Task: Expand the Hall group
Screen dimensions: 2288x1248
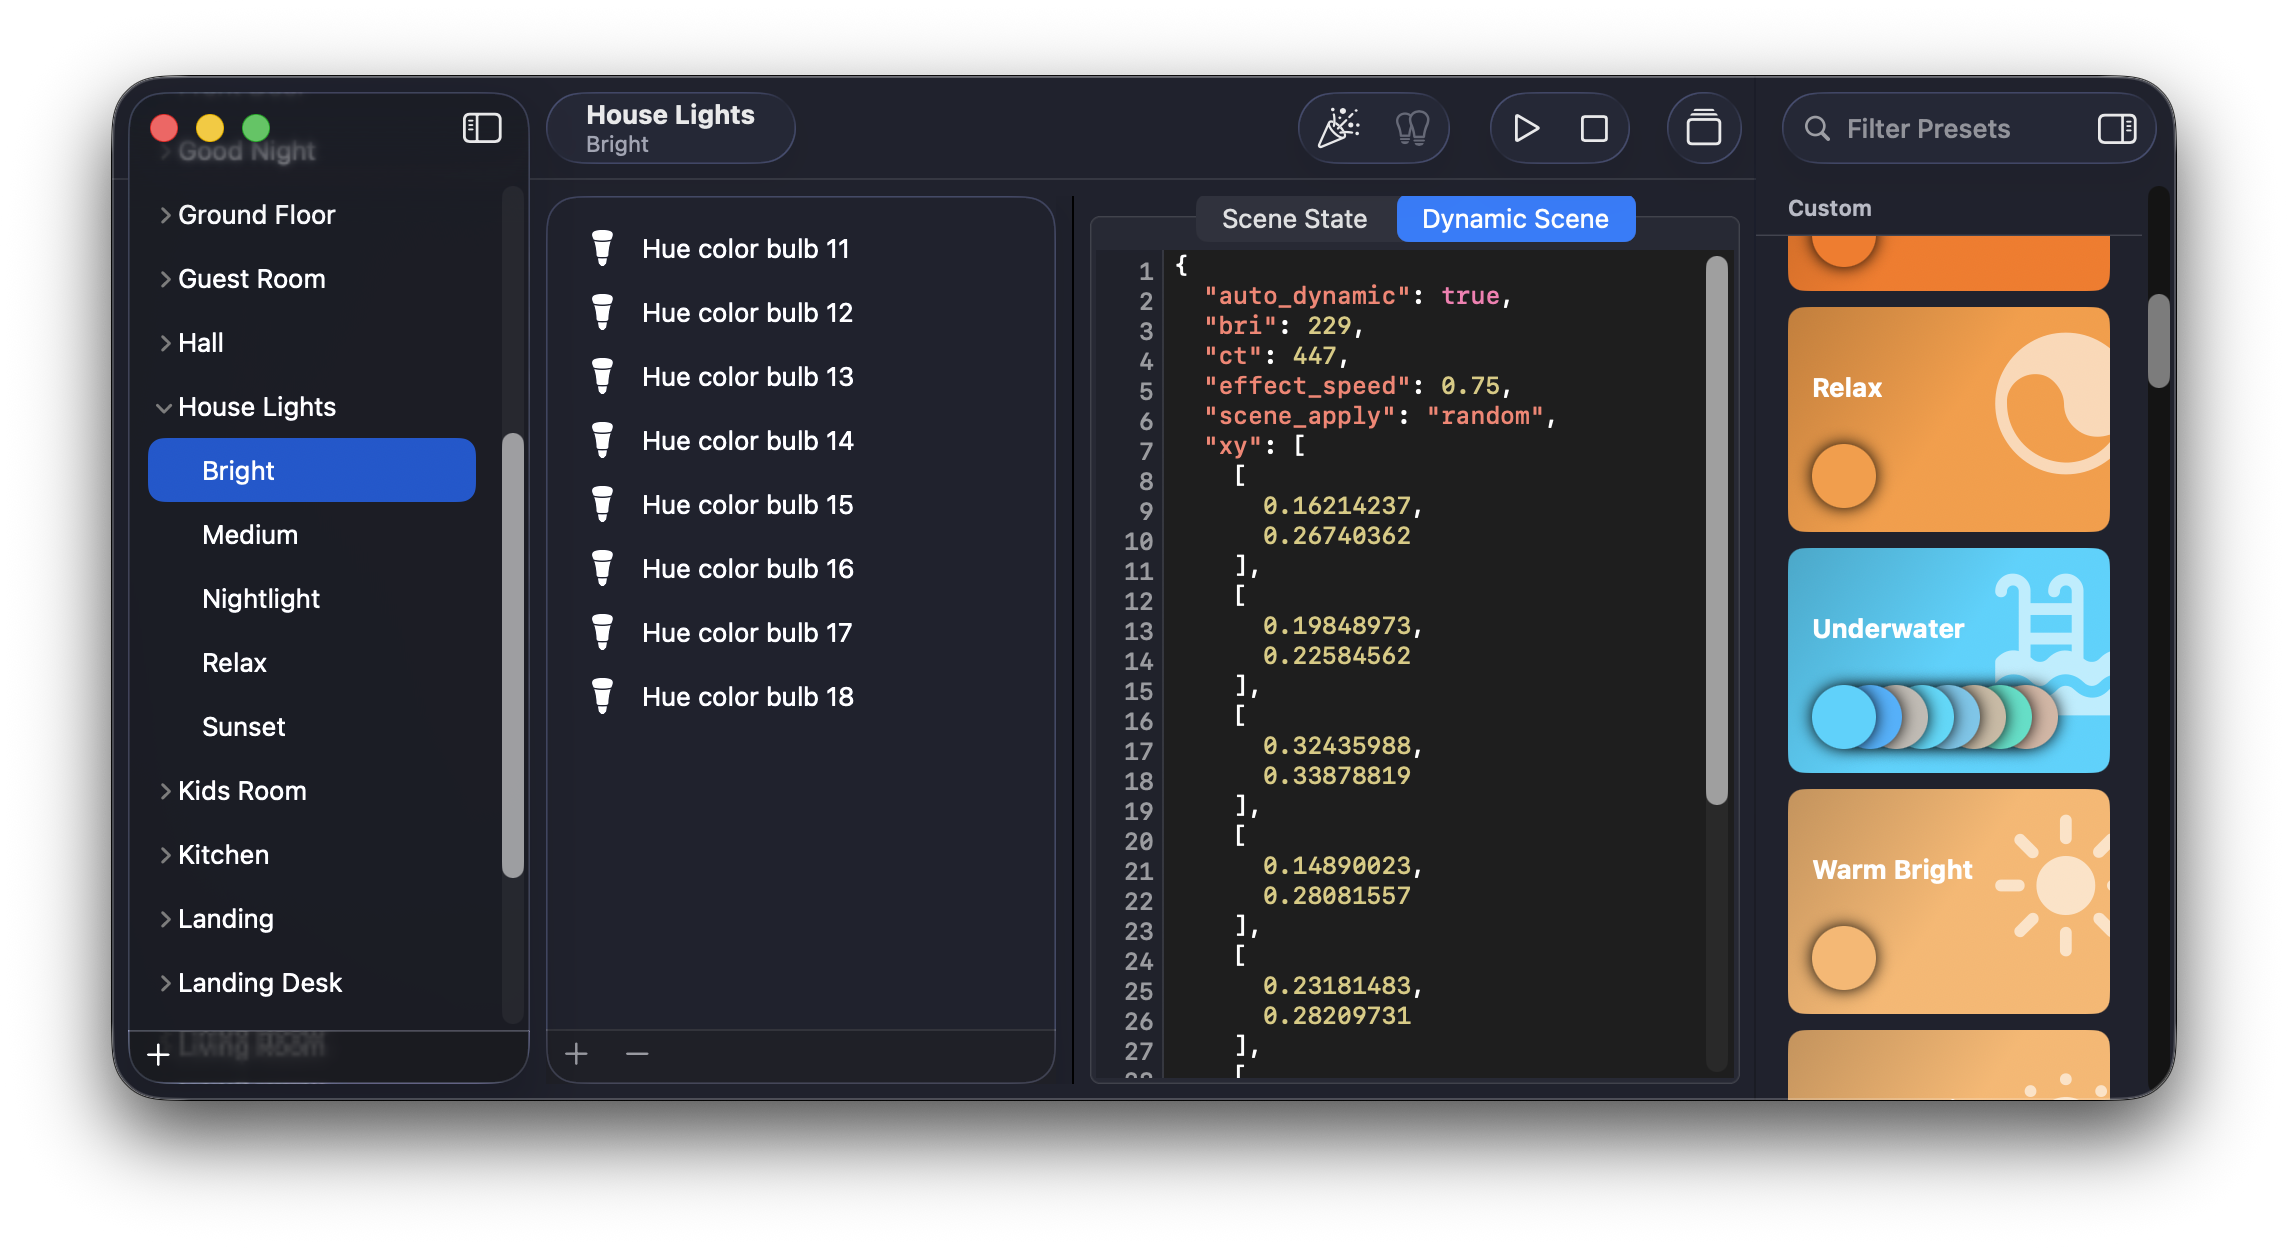Action: click(x=165, y=343)
